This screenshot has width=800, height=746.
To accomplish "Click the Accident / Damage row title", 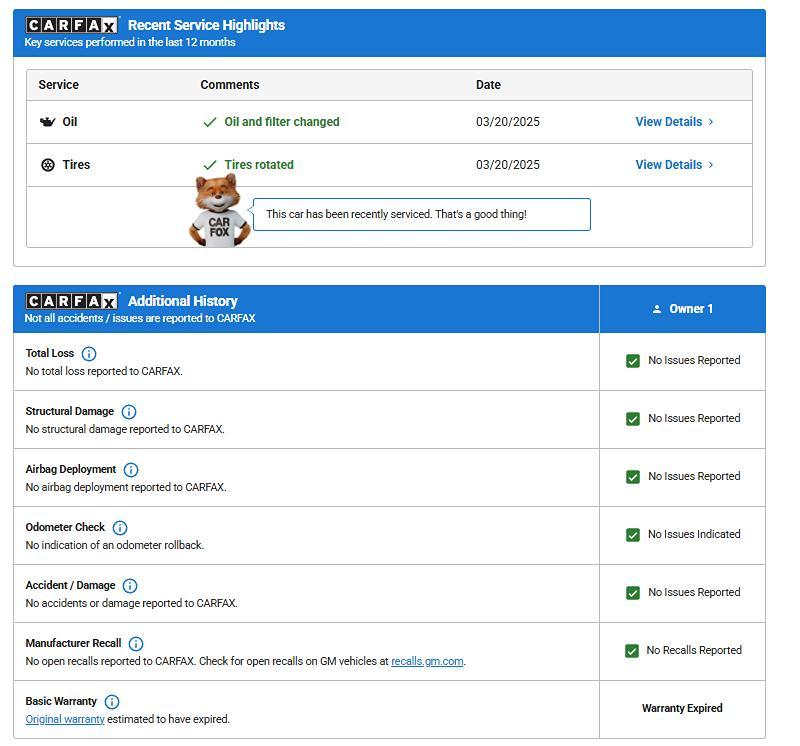I will point(70,585).
